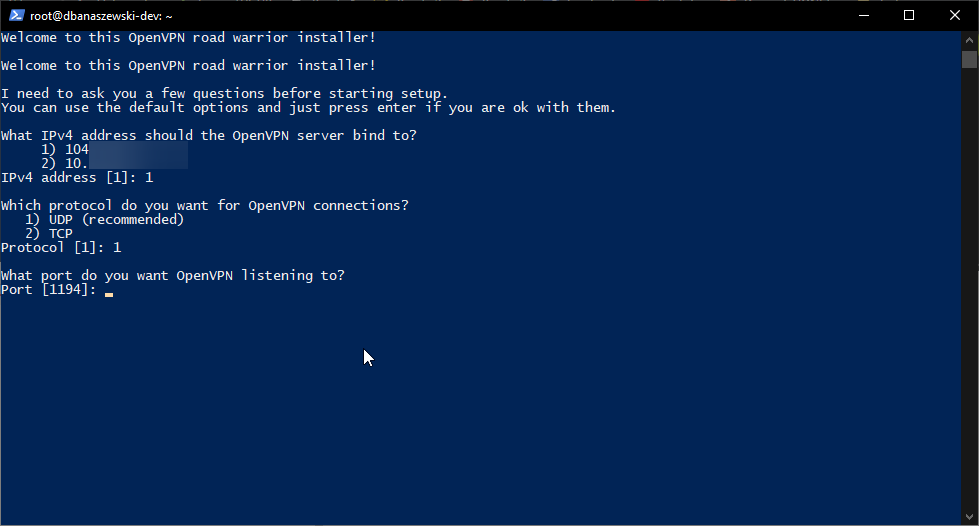The image size is (979, 526).
Task: Click the IPv4 option starting with 10.
Action: click(x=72, y=164)
